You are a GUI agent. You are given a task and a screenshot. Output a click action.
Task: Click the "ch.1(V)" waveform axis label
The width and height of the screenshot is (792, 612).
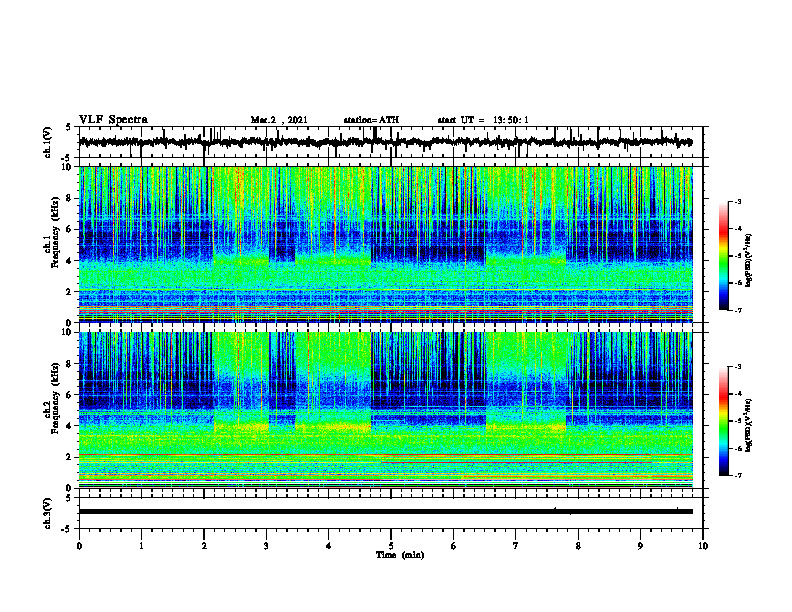[x=48, y=142]
